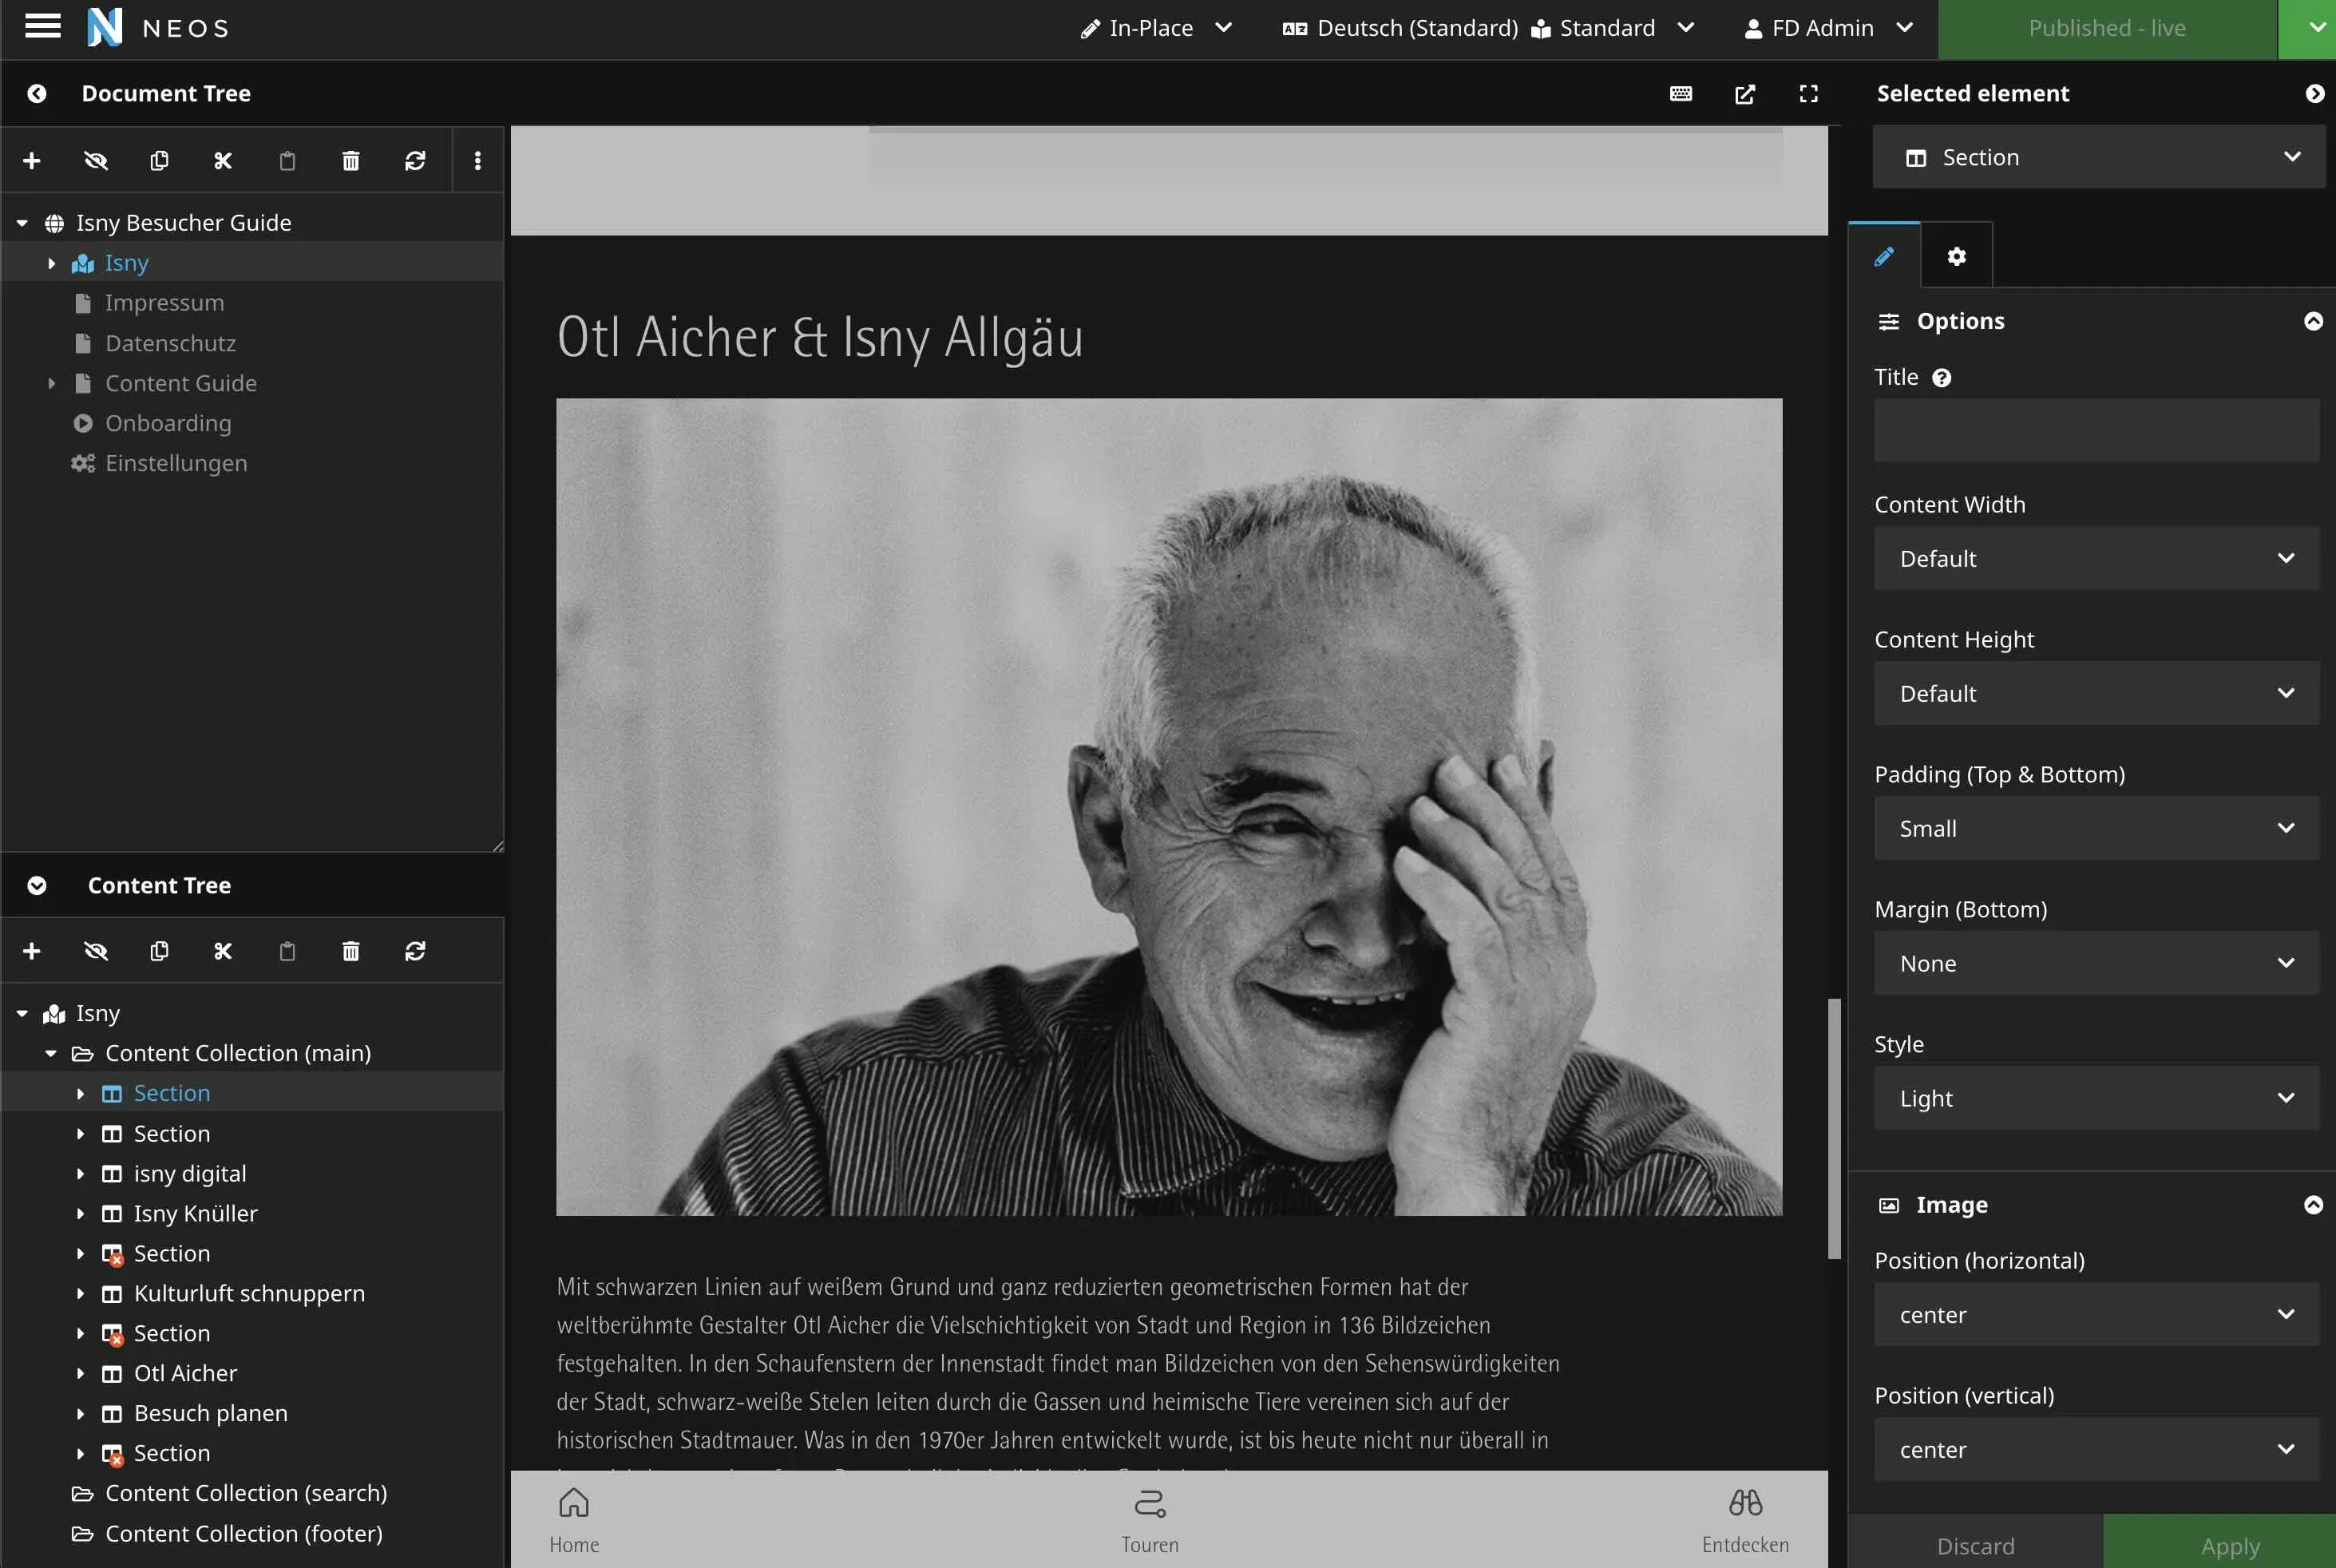2336x1568 pixels.
Task: Copy document in Document Tree toolbar
Action: click(x=159, y=161)
